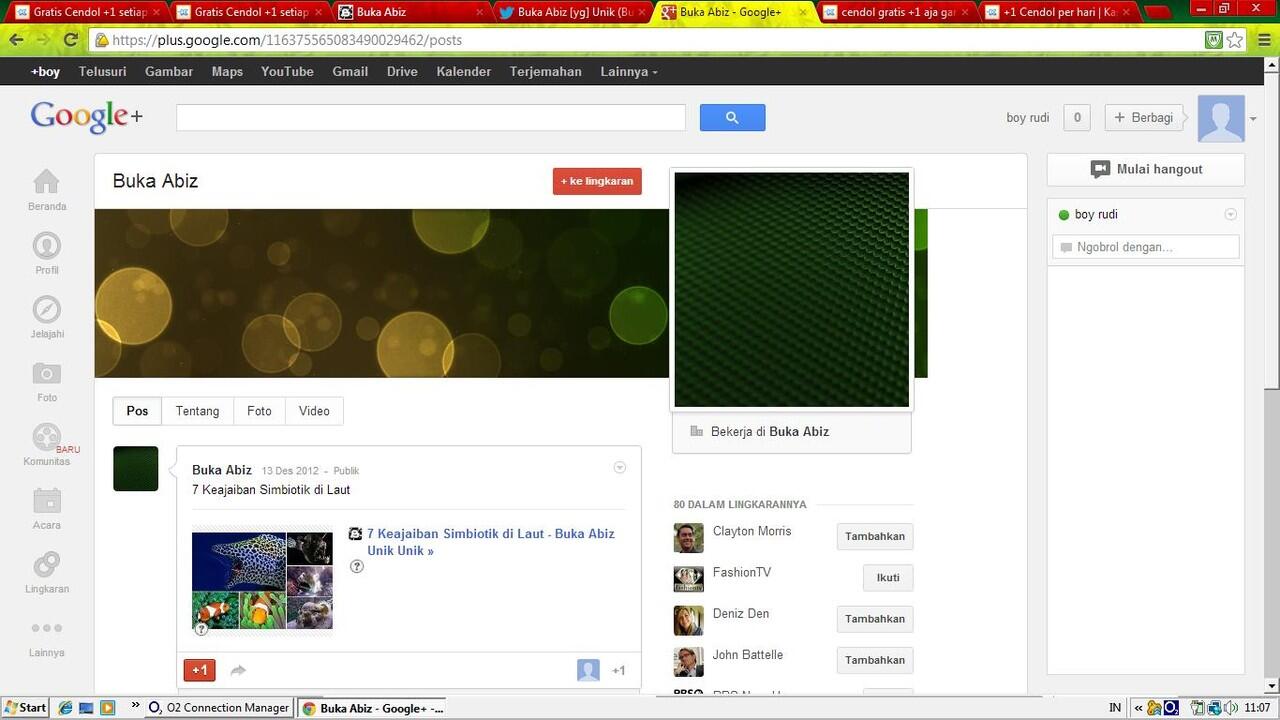Expand hidden quick launch chevron
The height and width of the screenshot is (720, 1280).
[x=134, y=707]
